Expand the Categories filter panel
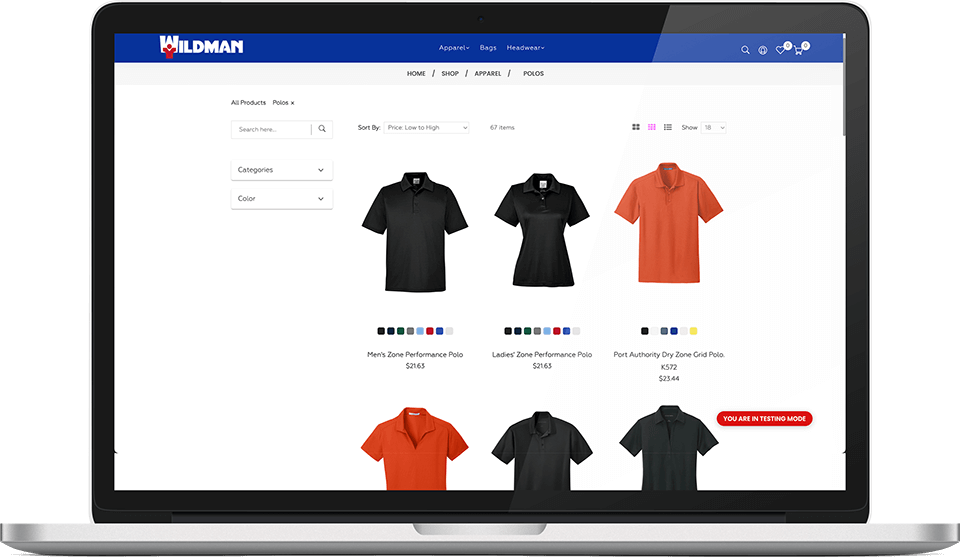Image resolution: width=960 pixels, height=558 pixels. click(281, 170)
